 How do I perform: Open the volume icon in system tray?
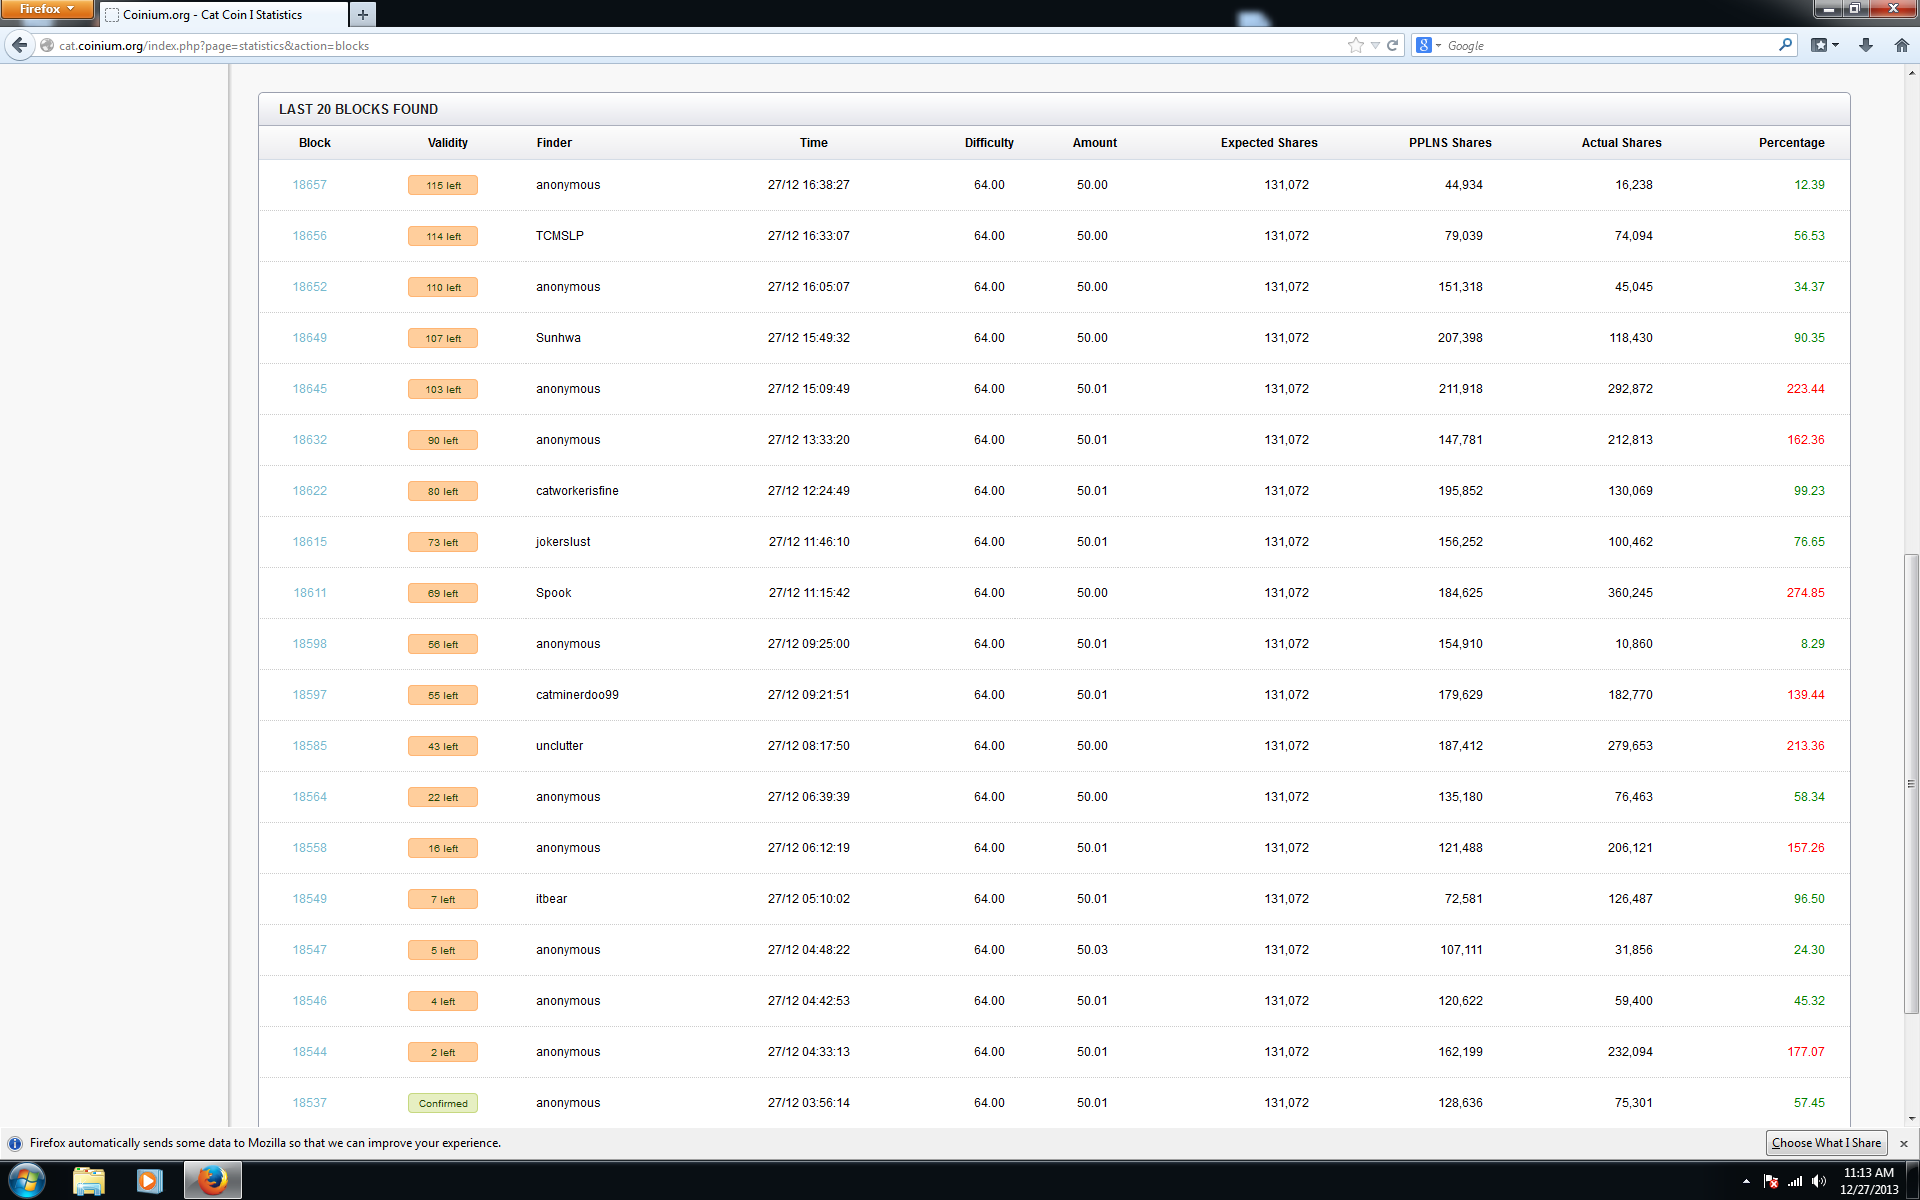pyautogui.click(x=1818, y=1182)
